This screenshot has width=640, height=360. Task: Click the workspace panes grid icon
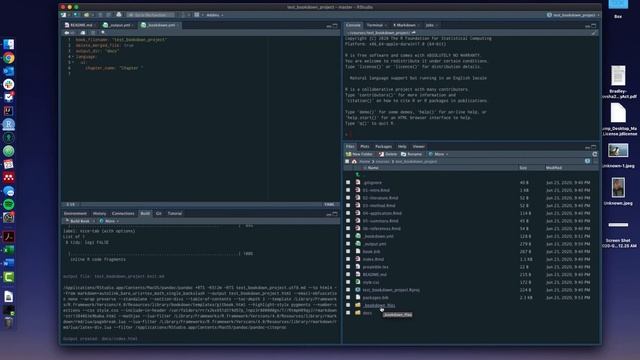197,15
